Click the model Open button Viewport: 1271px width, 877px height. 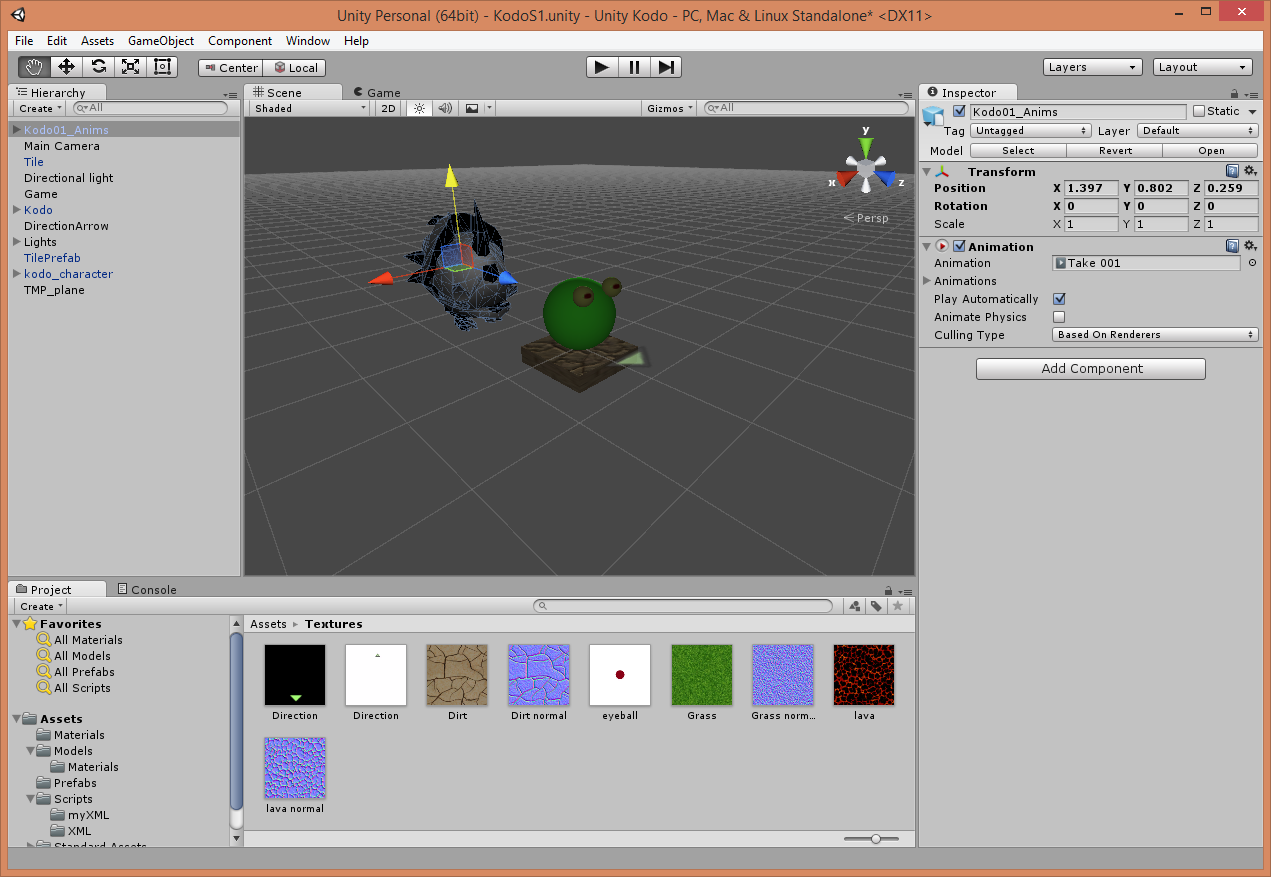(x=1211, y=150)
